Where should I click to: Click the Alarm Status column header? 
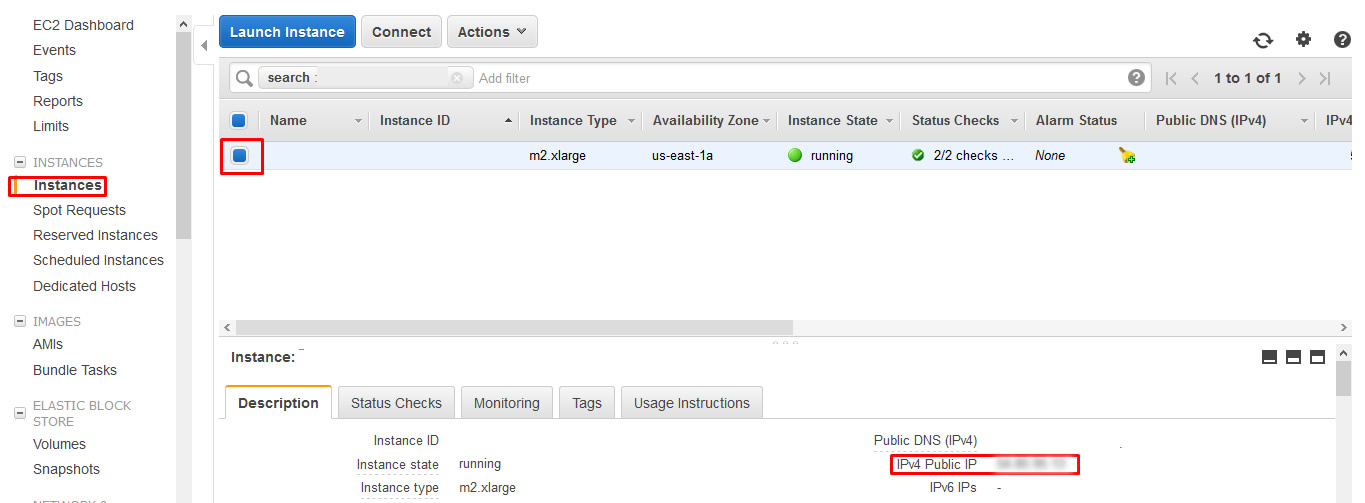tap(1076, 121)
